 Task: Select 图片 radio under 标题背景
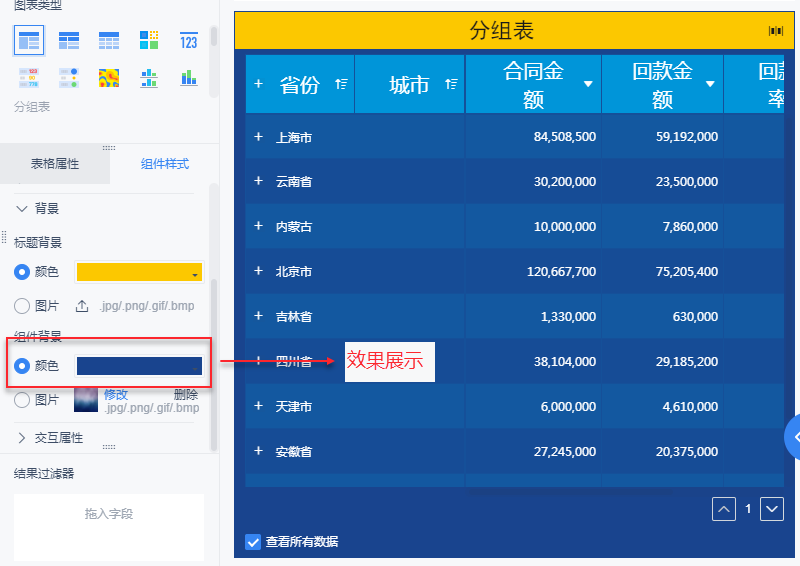click(21, 306)
